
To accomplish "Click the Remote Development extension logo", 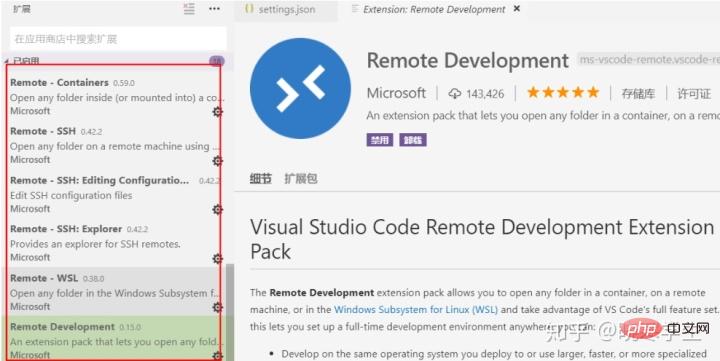I will click(300, 88).
